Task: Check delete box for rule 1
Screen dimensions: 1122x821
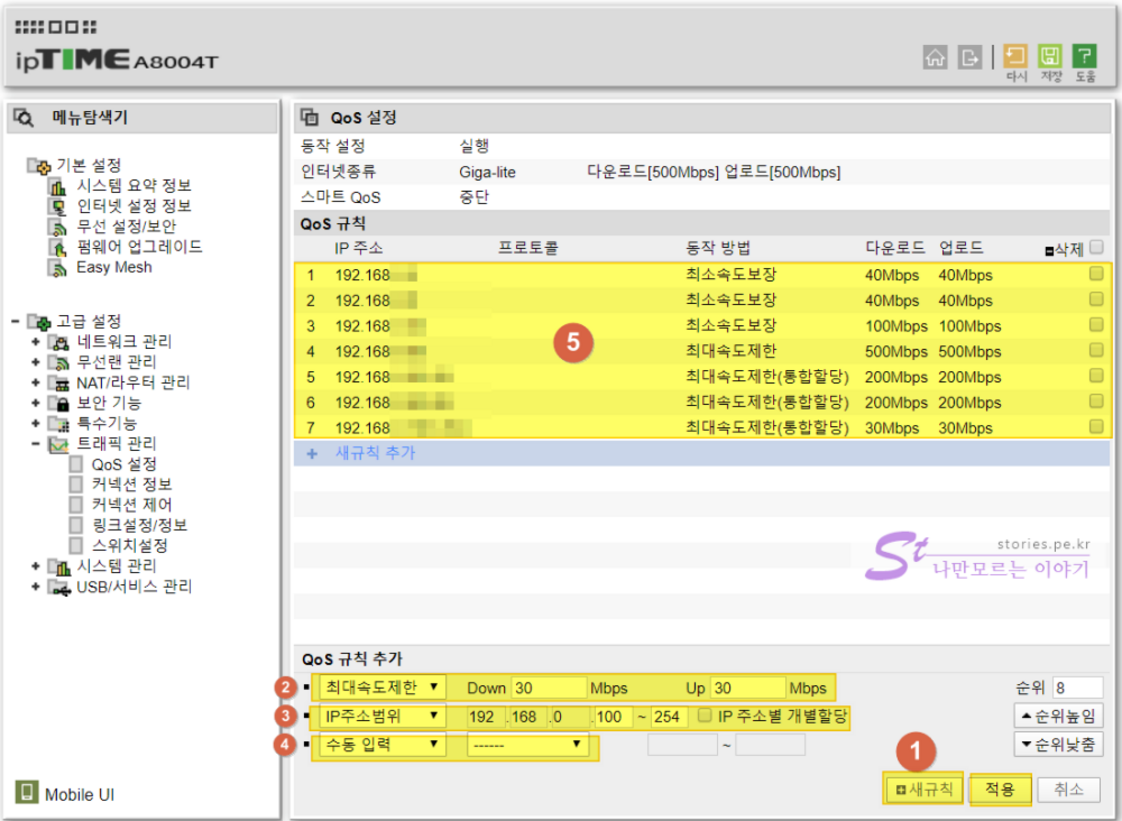Action: [1096, 273]
